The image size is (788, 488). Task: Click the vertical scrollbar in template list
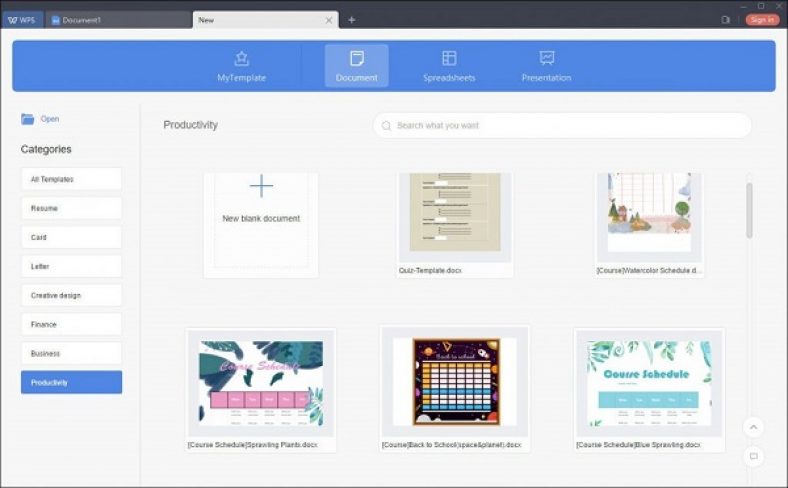(x=749, y=211)
